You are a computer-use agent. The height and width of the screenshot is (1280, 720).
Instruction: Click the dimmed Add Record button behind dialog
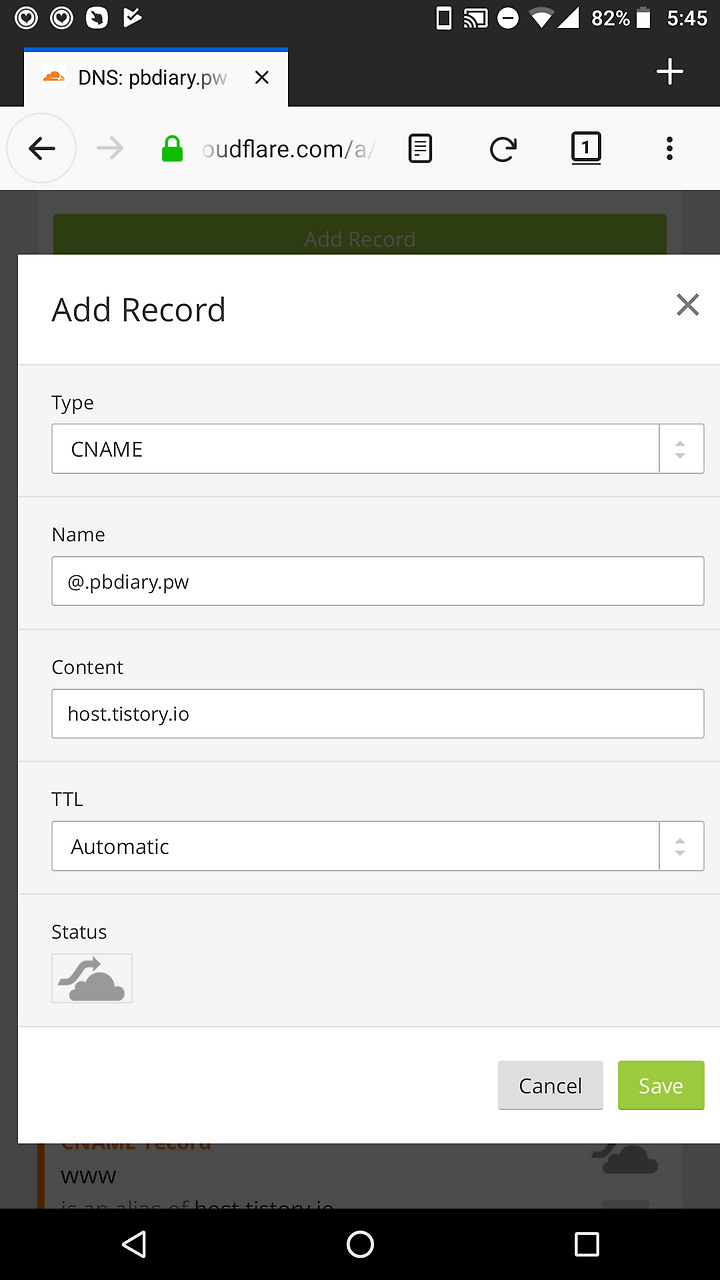[x=360, y=235]
